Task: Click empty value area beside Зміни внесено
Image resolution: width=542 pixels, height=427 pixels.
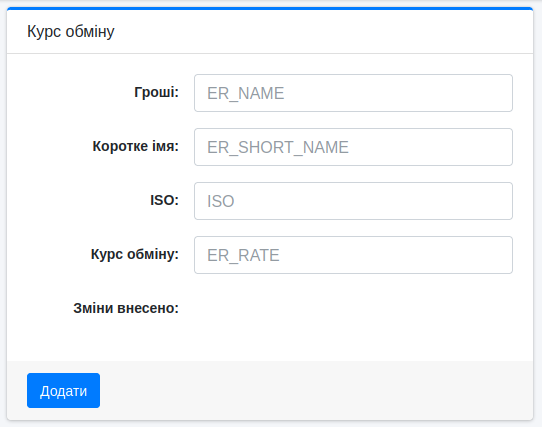Action: pyautogui.click(x=353, y=308)
